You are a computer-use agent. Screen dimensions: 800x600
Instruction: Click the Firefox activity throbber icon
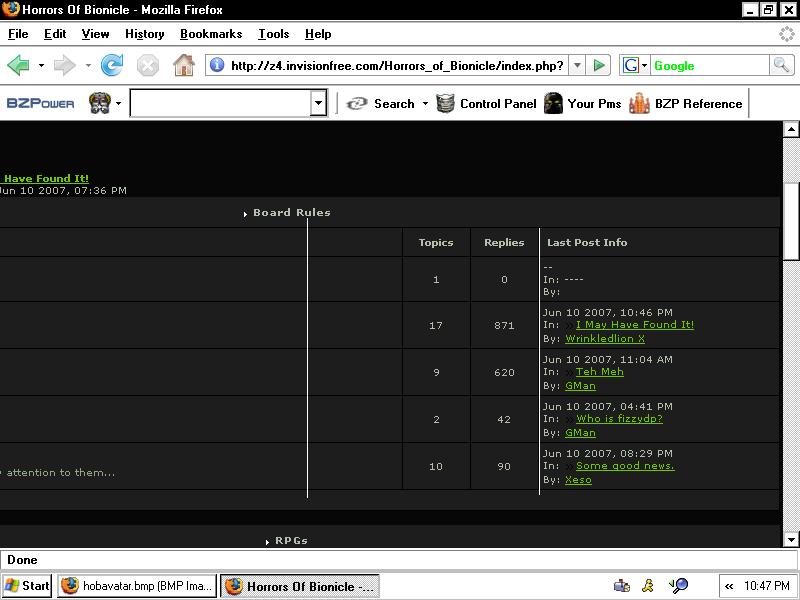coord(786,34)
